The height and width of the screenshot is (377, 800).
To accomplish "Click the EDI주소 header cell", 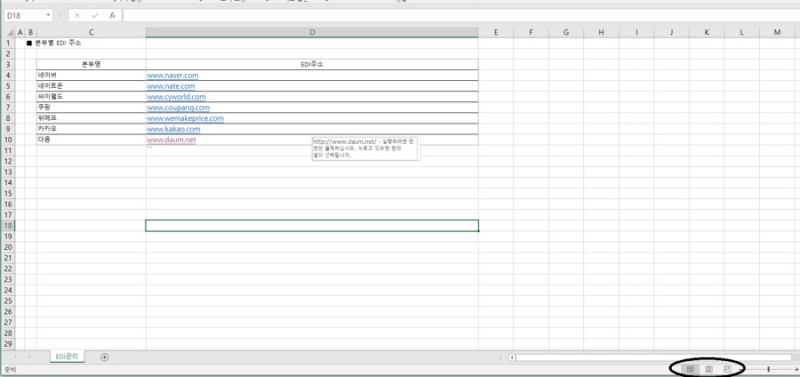I will (312, 64).
